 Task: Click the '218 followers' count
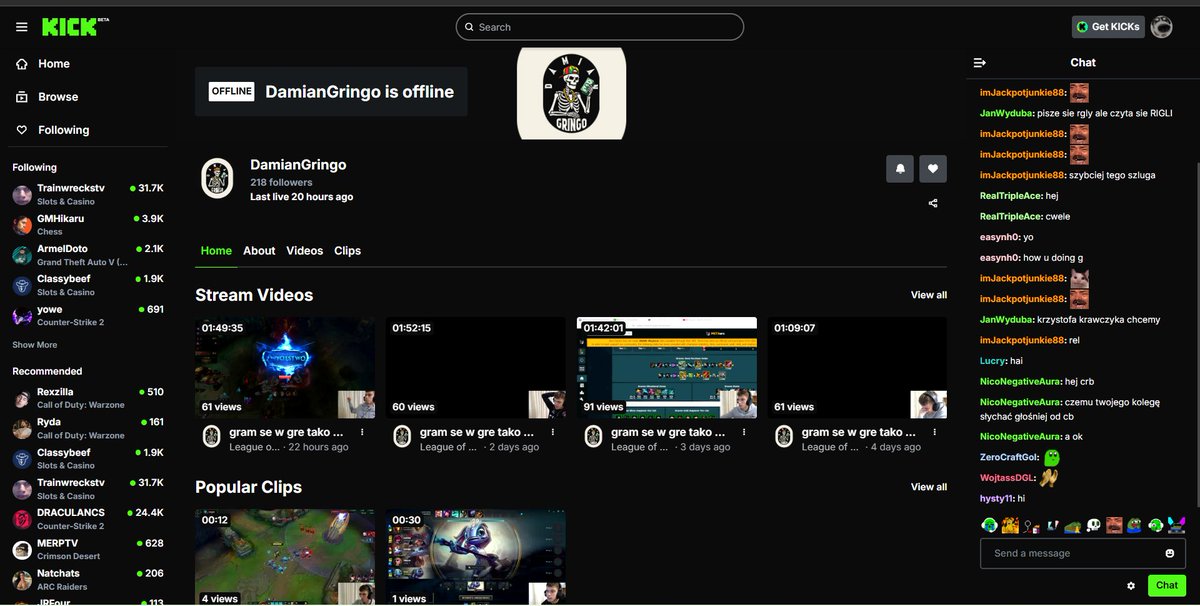[x=281, y=183]
